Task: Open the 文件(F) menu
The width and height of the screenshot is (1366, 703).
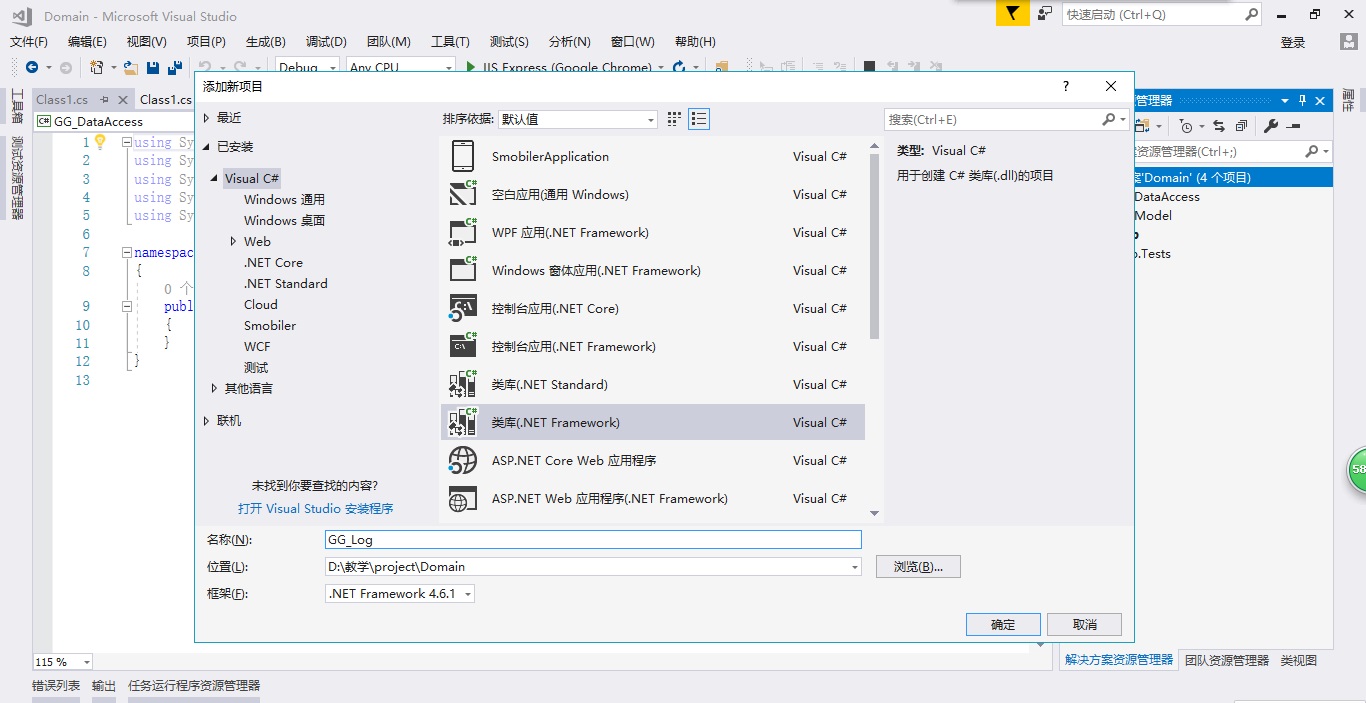Action: [x=29, y=41]
